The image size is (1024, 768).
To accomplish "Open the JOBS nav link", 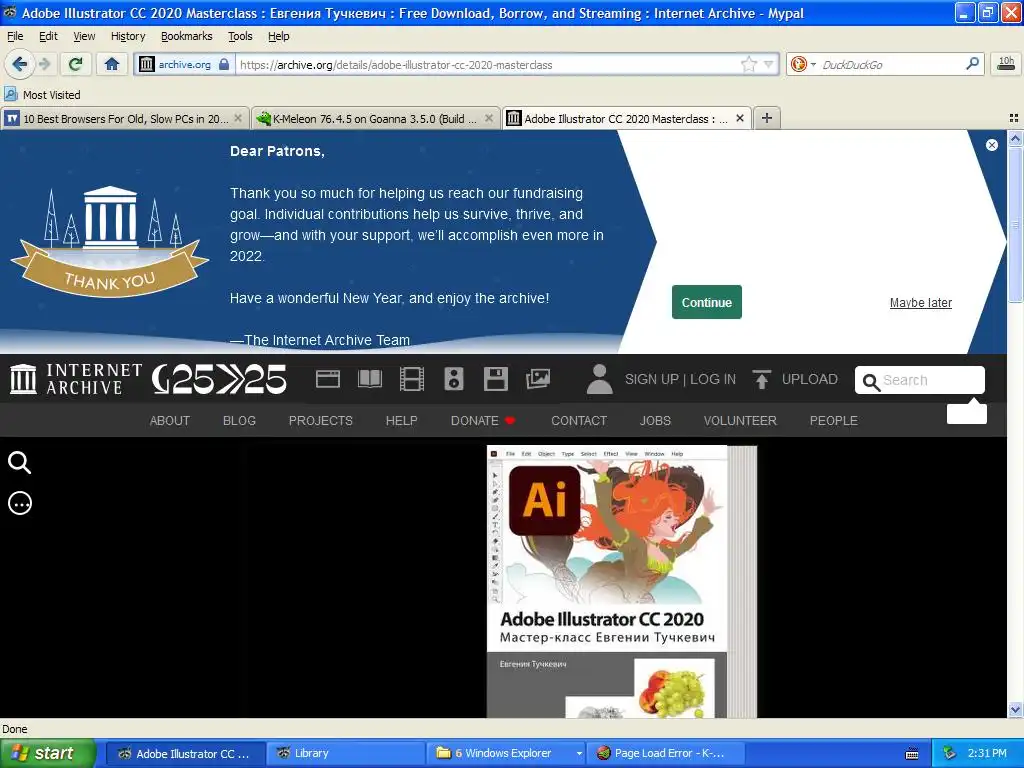I will click(655, 421).
